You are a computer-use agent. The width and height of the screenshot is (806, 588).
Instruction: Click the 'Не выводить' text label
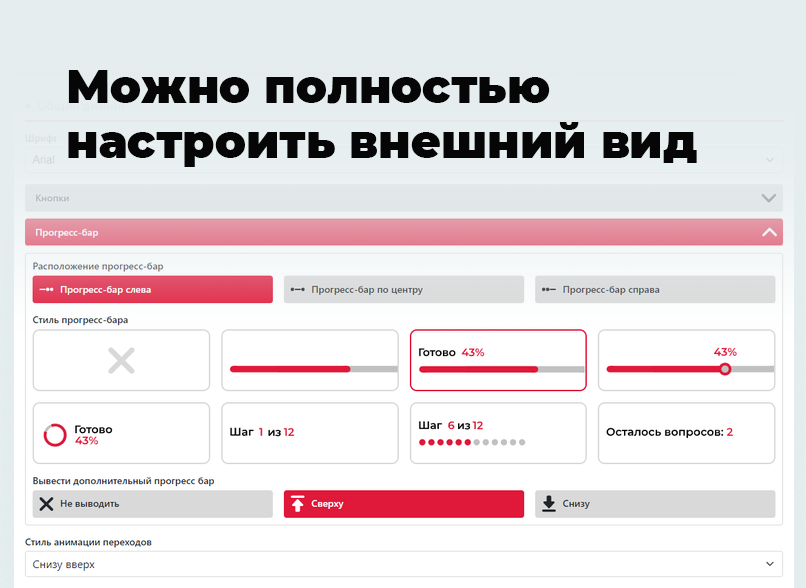[x=82, y=504]
